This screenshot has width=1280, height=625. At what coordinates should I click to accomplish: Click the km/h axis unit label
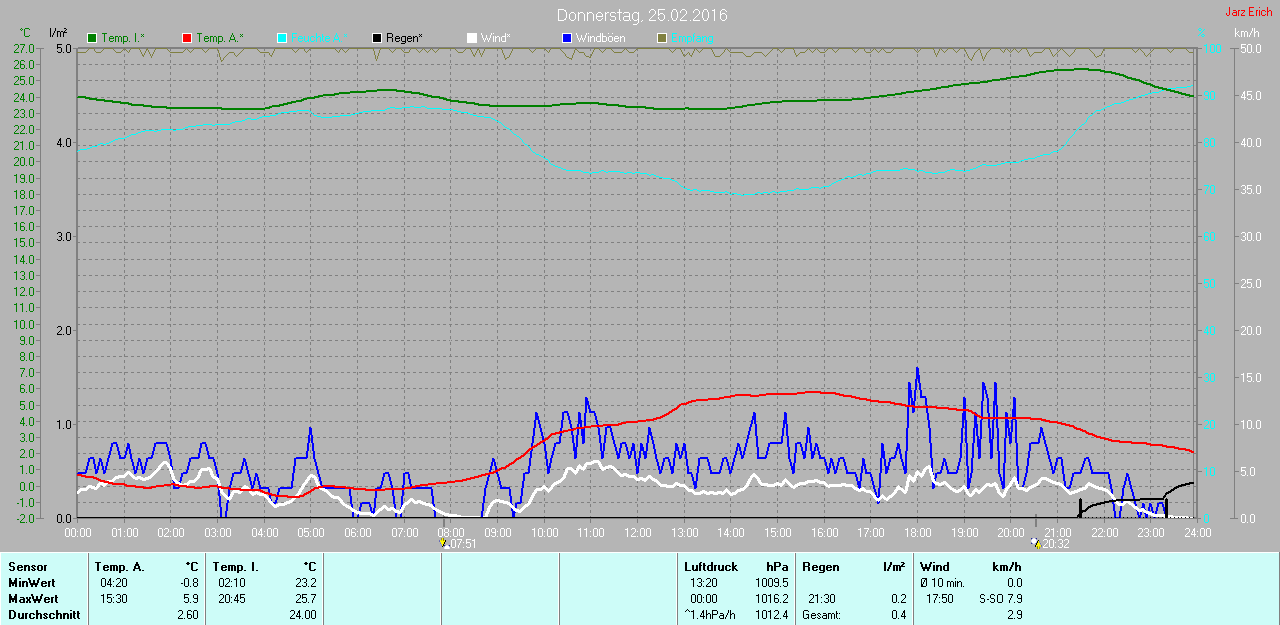pyautogui.click(x=1247, y=33)
